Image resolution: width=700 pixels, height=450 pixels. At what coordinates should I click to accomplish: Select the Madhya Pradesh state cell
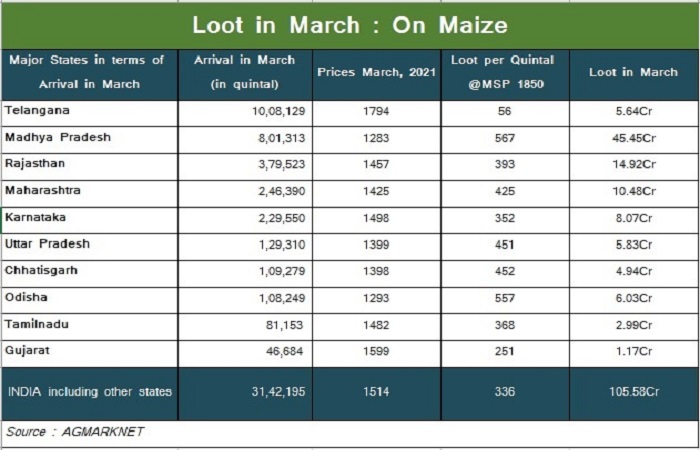[58, 137]
